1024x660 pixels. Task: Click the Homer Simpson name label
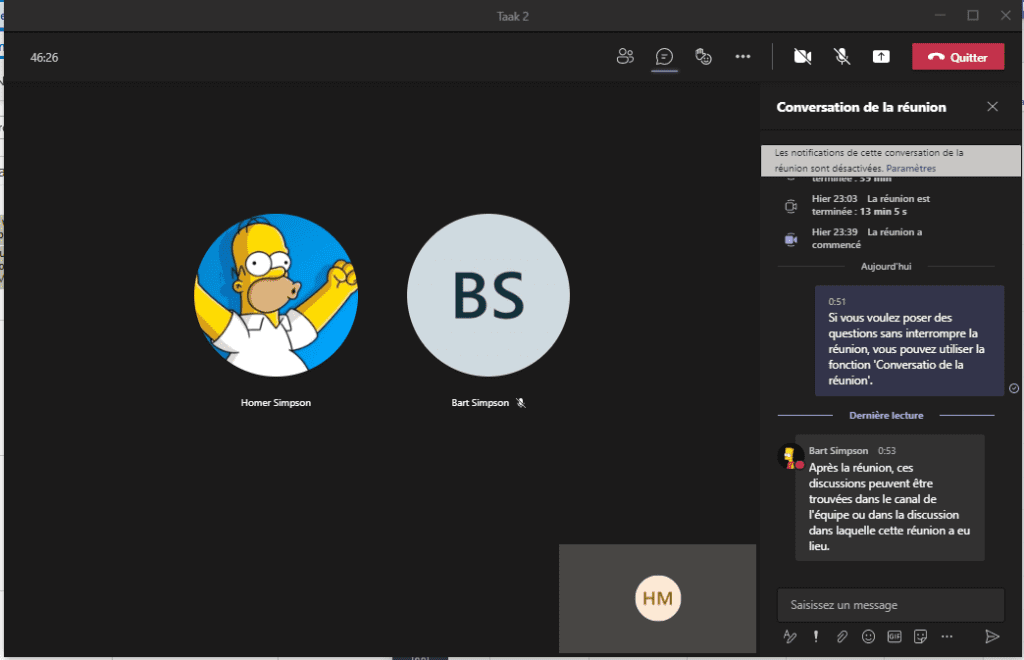(x=276, y=403)
